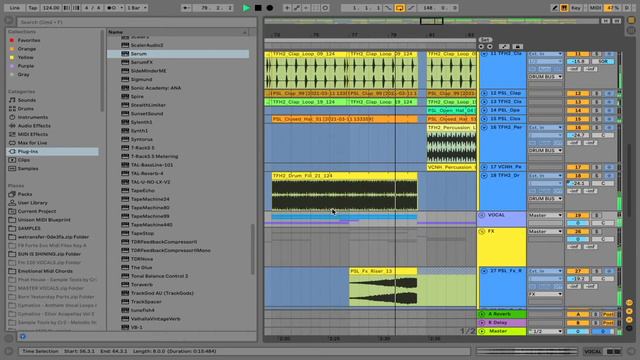Open the Samples category
Screen dimensions: 640x360
(x=28, y=169)
